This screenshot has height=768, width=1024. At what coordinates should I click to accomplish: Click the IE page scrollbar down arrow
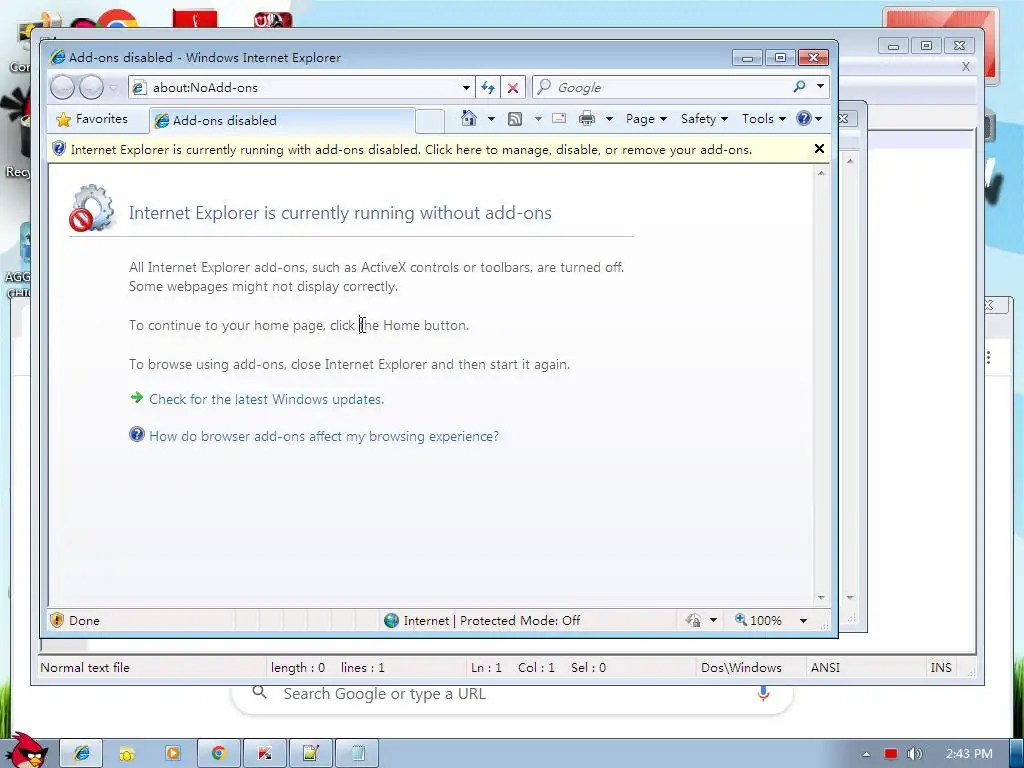pos(821,598)
